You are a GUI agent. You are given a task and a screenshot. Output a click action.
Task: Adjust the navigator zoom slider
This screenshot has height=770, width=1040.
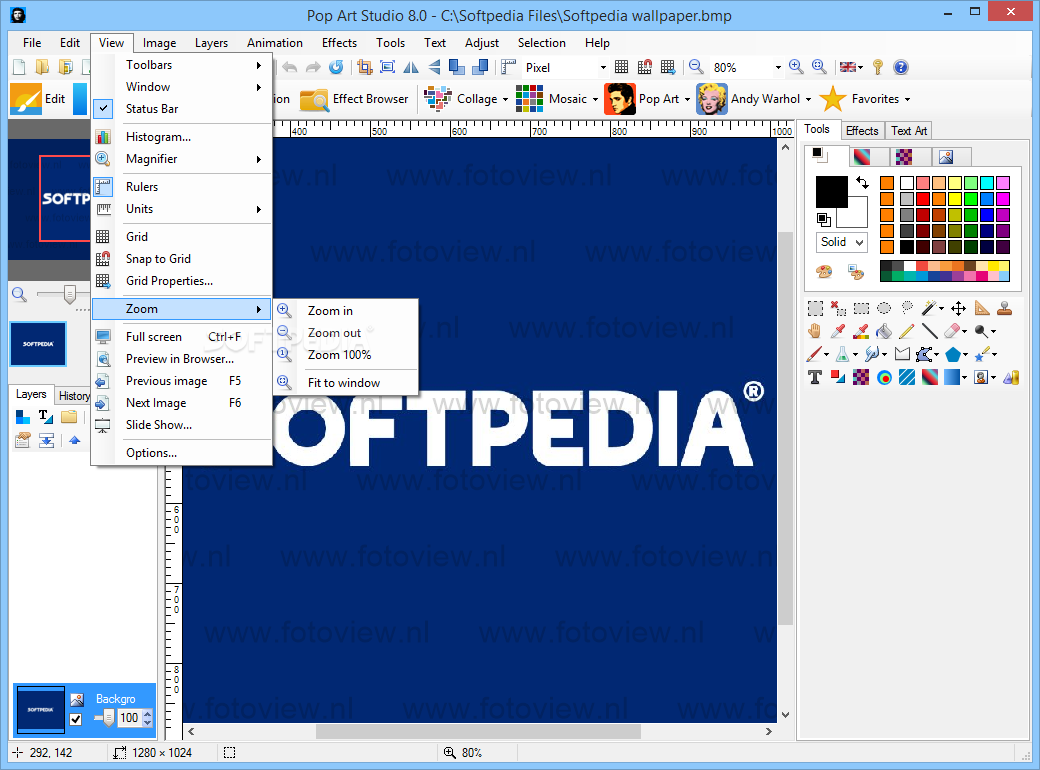(x=70, y=294)
